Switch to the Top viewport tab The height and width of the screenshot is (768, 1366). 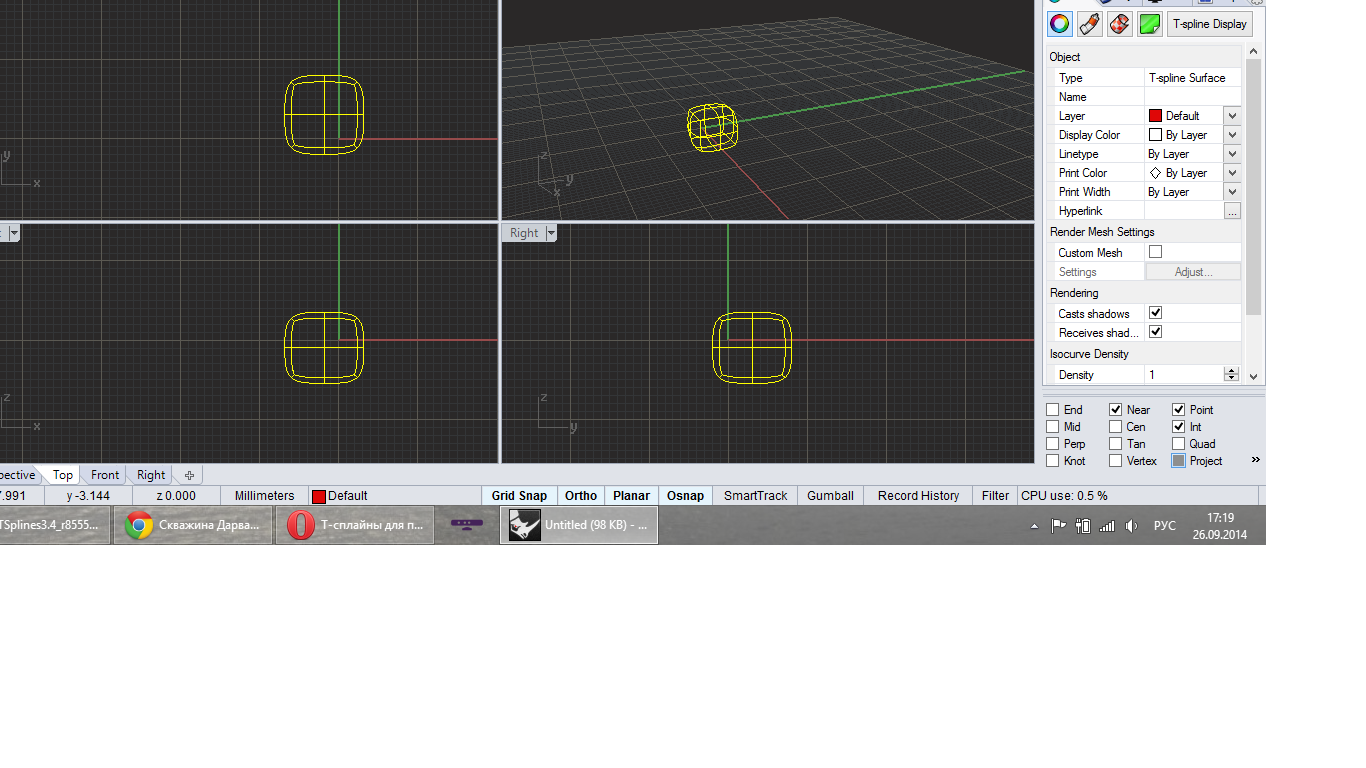click(x=63, y=475)
